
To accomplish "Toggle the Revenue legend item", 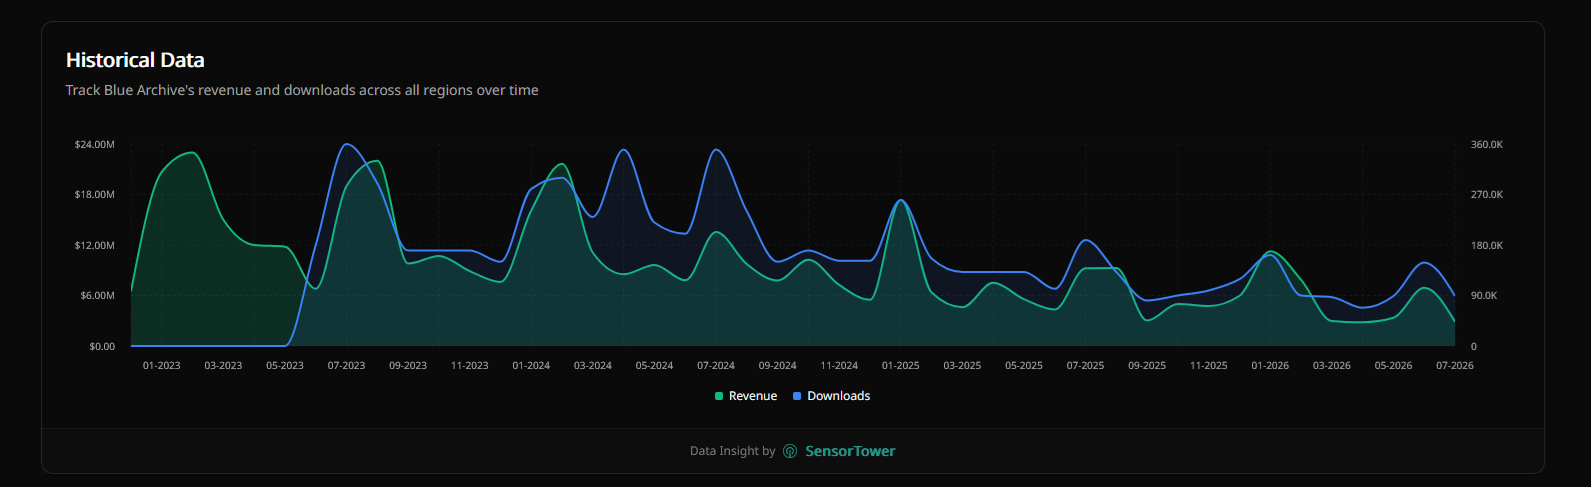I will pyautogui.click(x=746, y=396).
